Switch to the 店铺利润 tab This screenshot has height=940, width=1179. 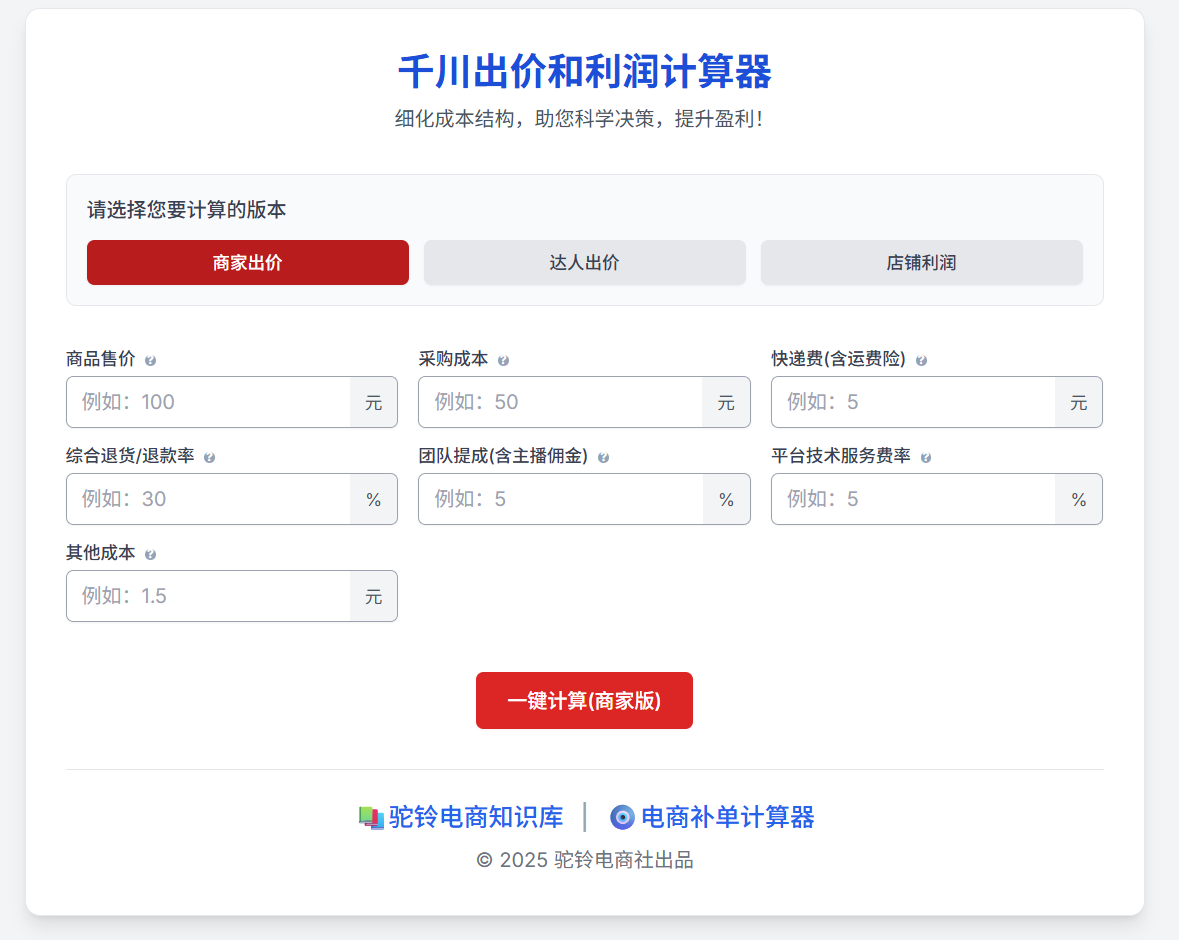922,262
